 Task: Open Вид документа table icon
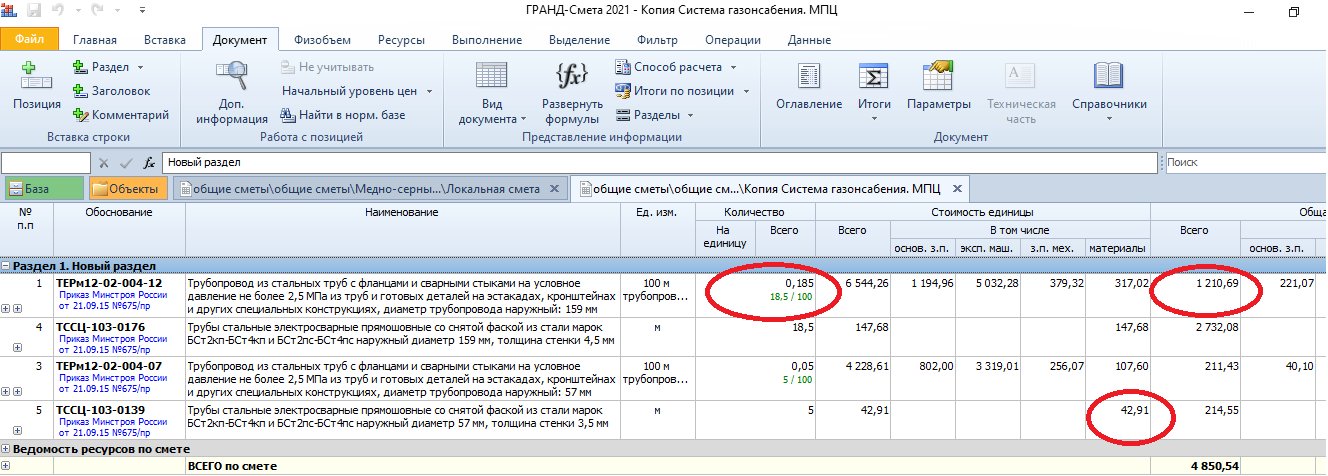[x=491, y=76]
